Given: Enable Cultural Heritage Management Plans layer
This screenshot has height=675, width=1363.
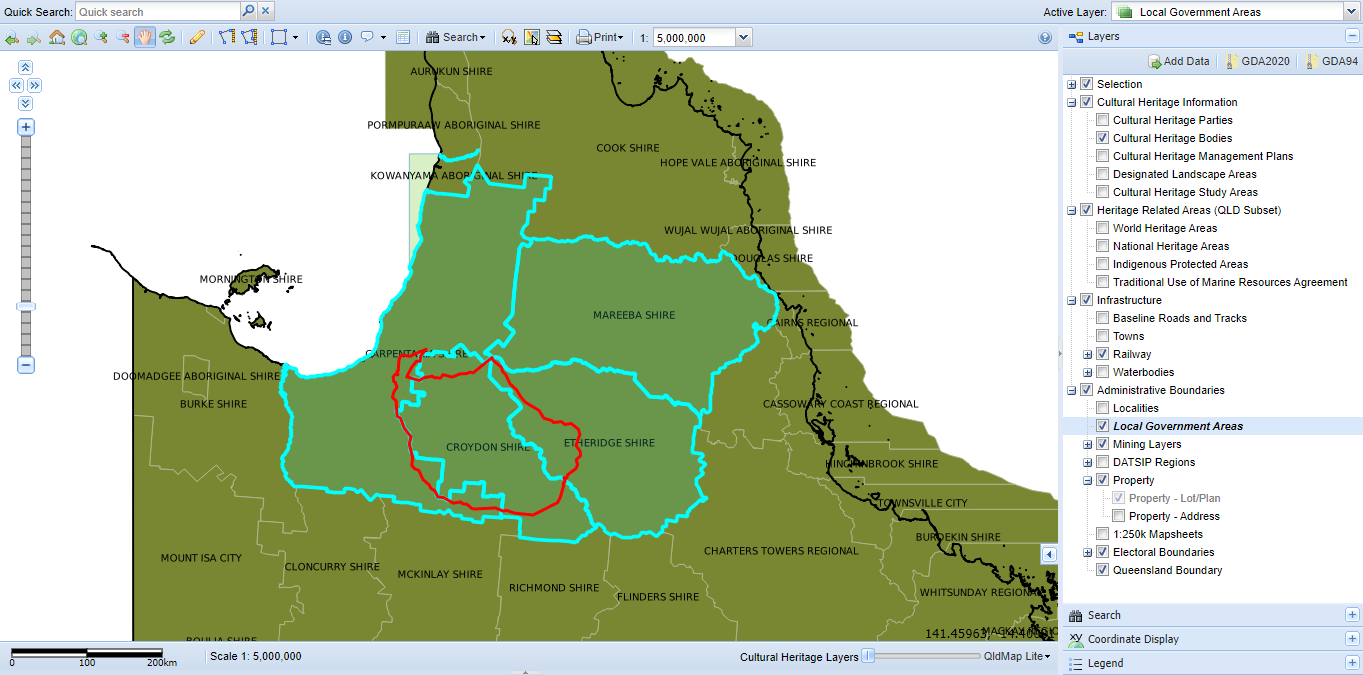Looking at the screenshot, I should (x=1102, y=156).
